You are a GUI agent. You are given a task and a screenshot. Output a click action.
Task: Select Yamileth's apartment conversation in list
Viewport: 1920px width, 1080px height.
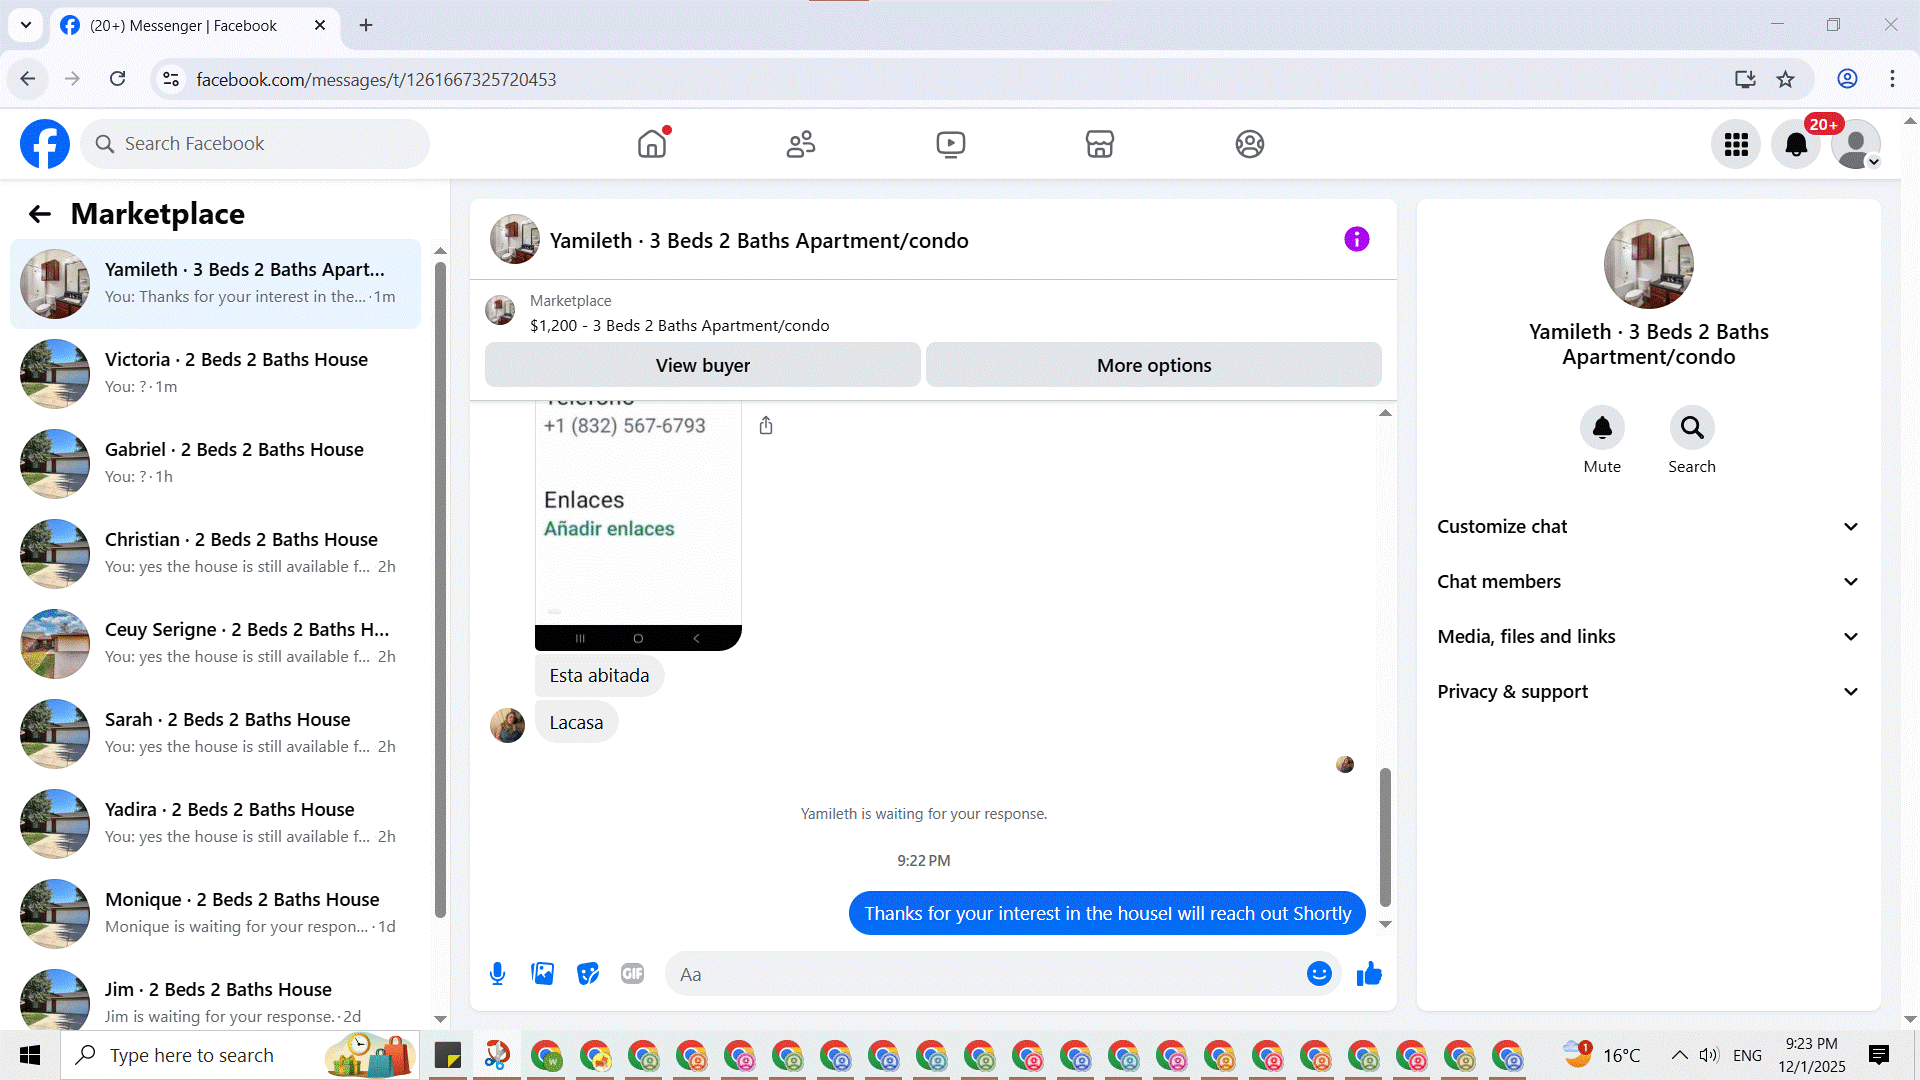point(215,284)
